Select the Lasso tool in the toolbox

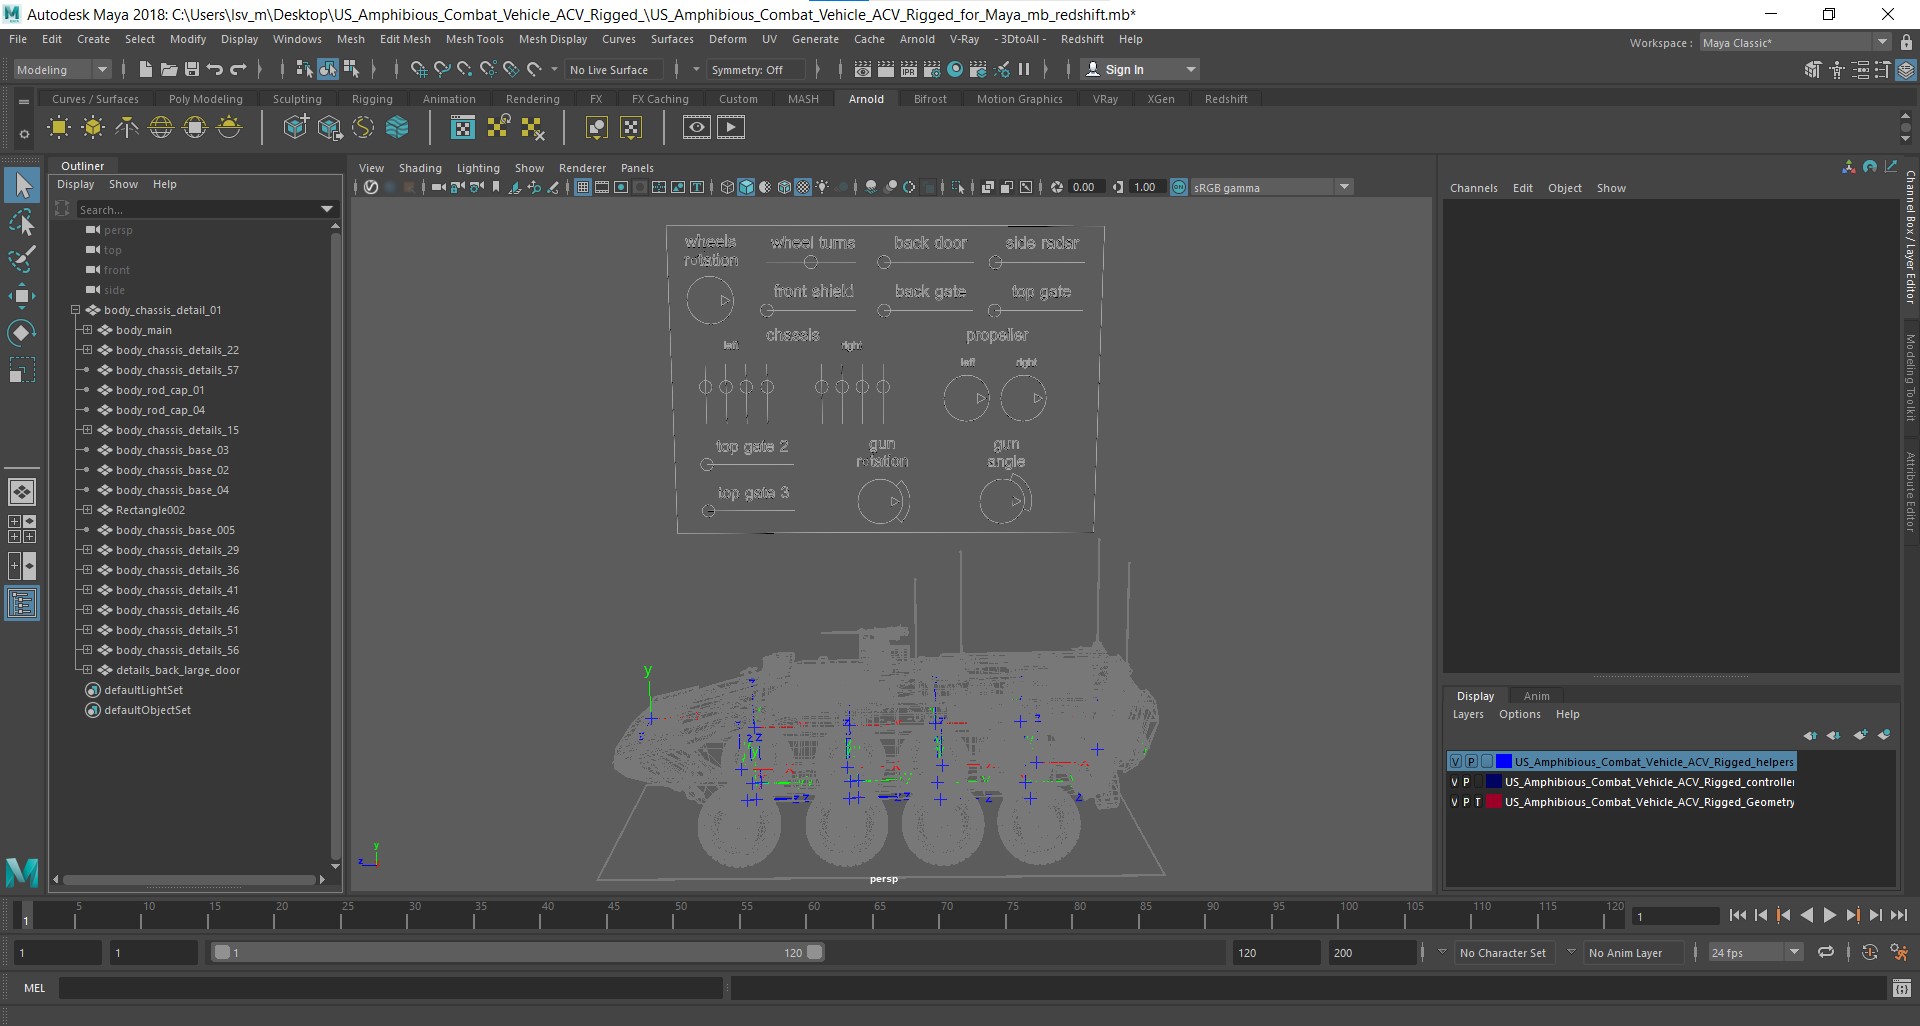coord(22,222)
